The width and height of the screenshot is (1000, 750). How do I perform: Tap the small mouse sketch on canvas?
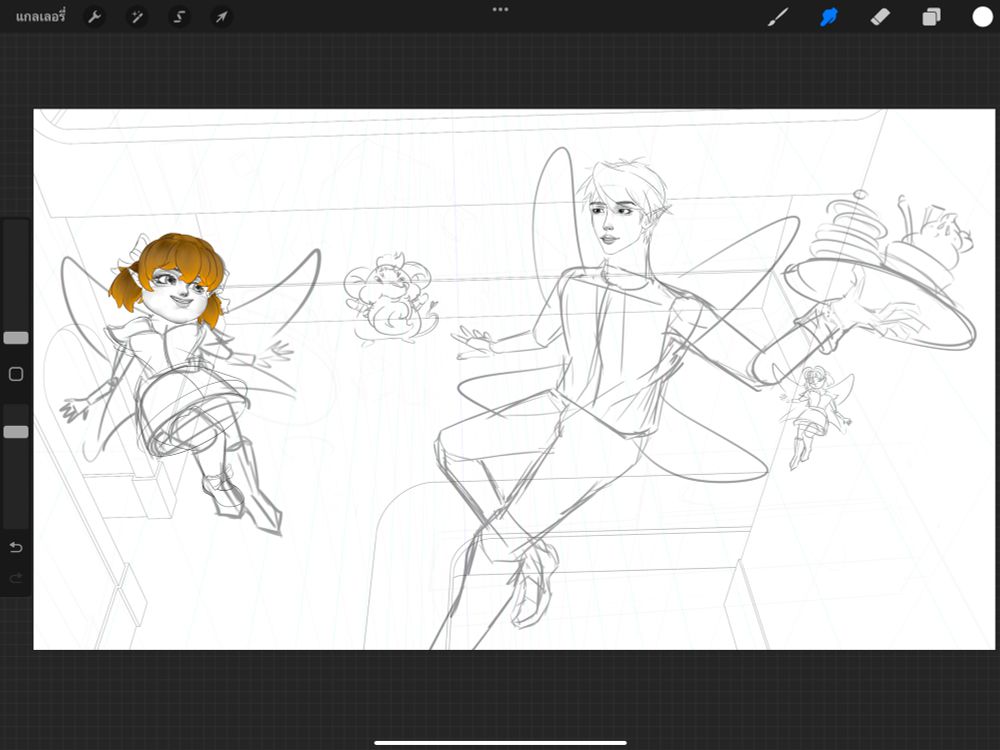click(388, 298)
